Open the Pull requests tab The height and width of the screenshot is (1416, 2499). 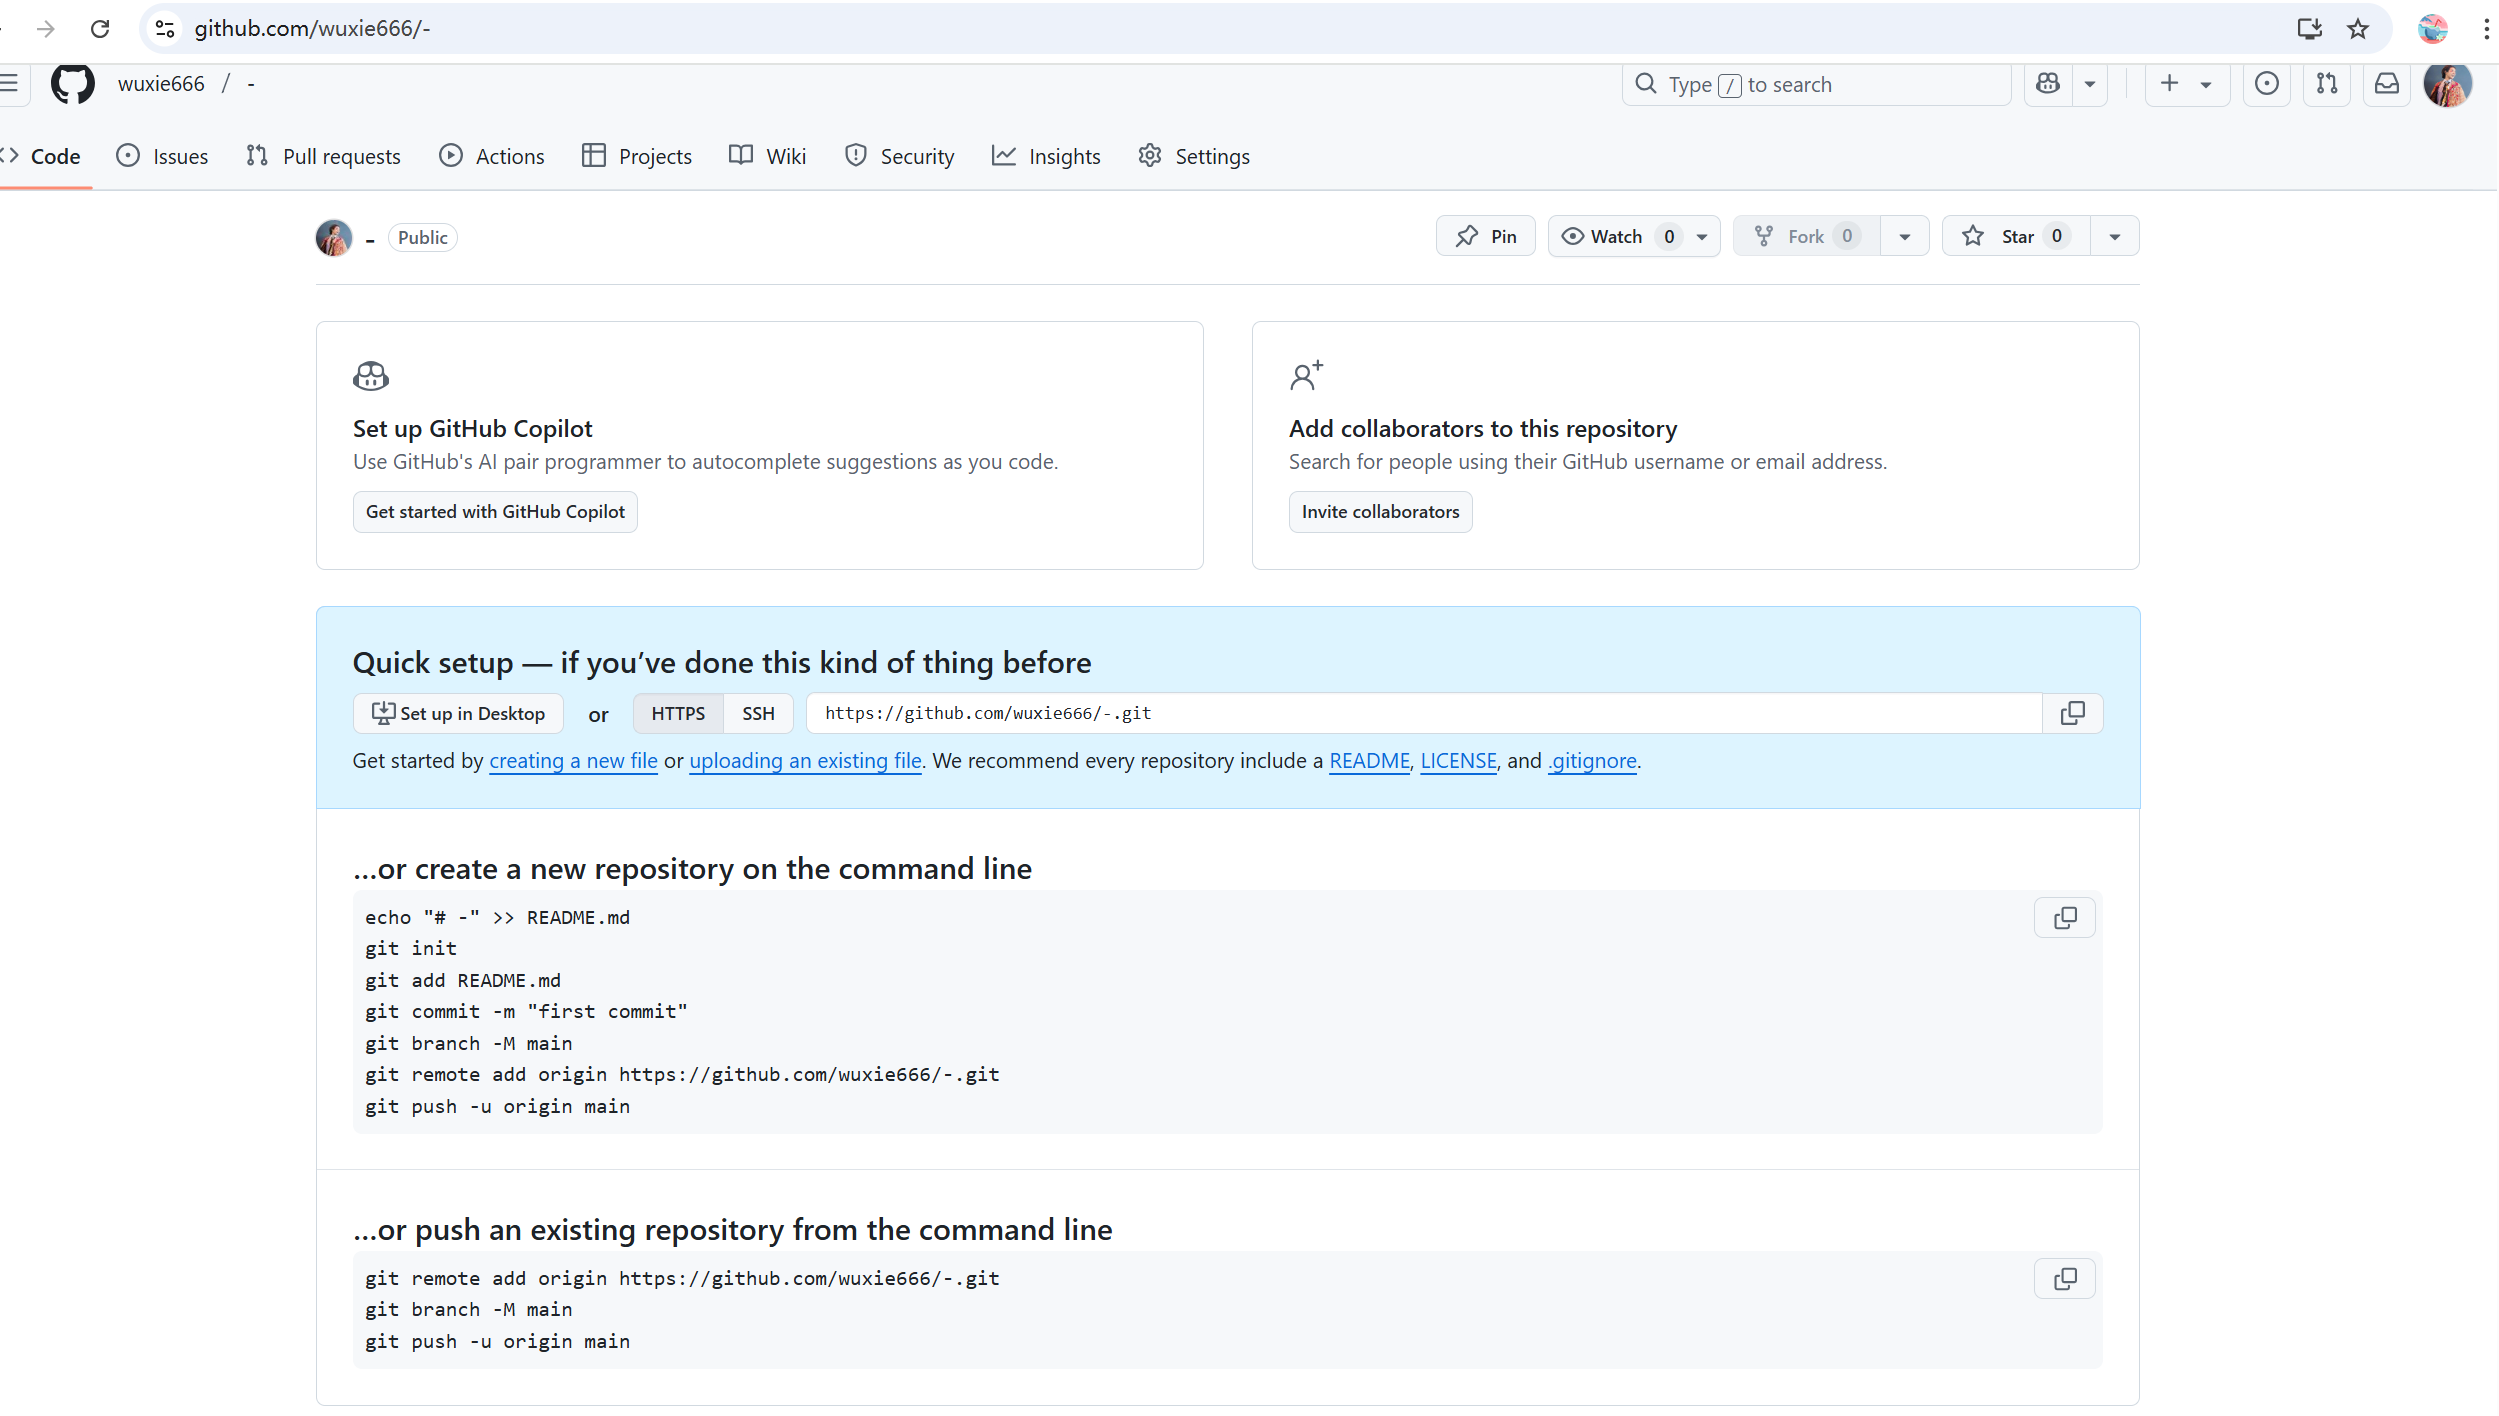(323, 156)
